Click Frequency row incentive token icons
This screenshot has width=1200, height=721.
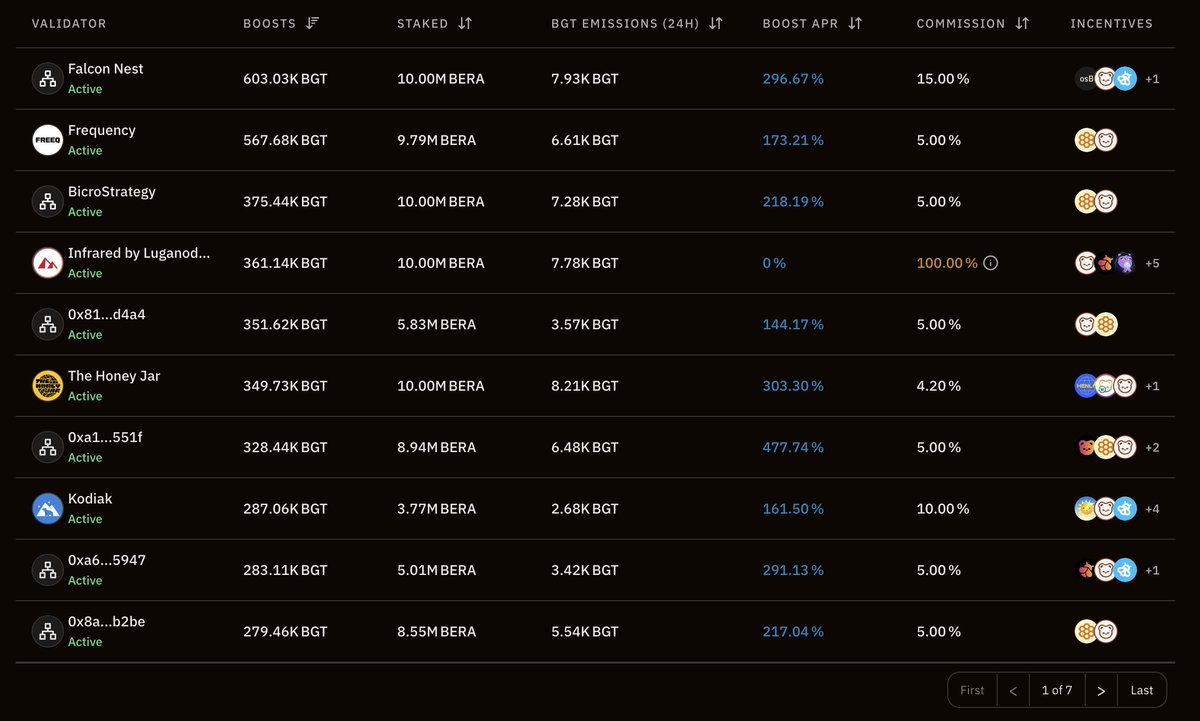point(1096,140)
